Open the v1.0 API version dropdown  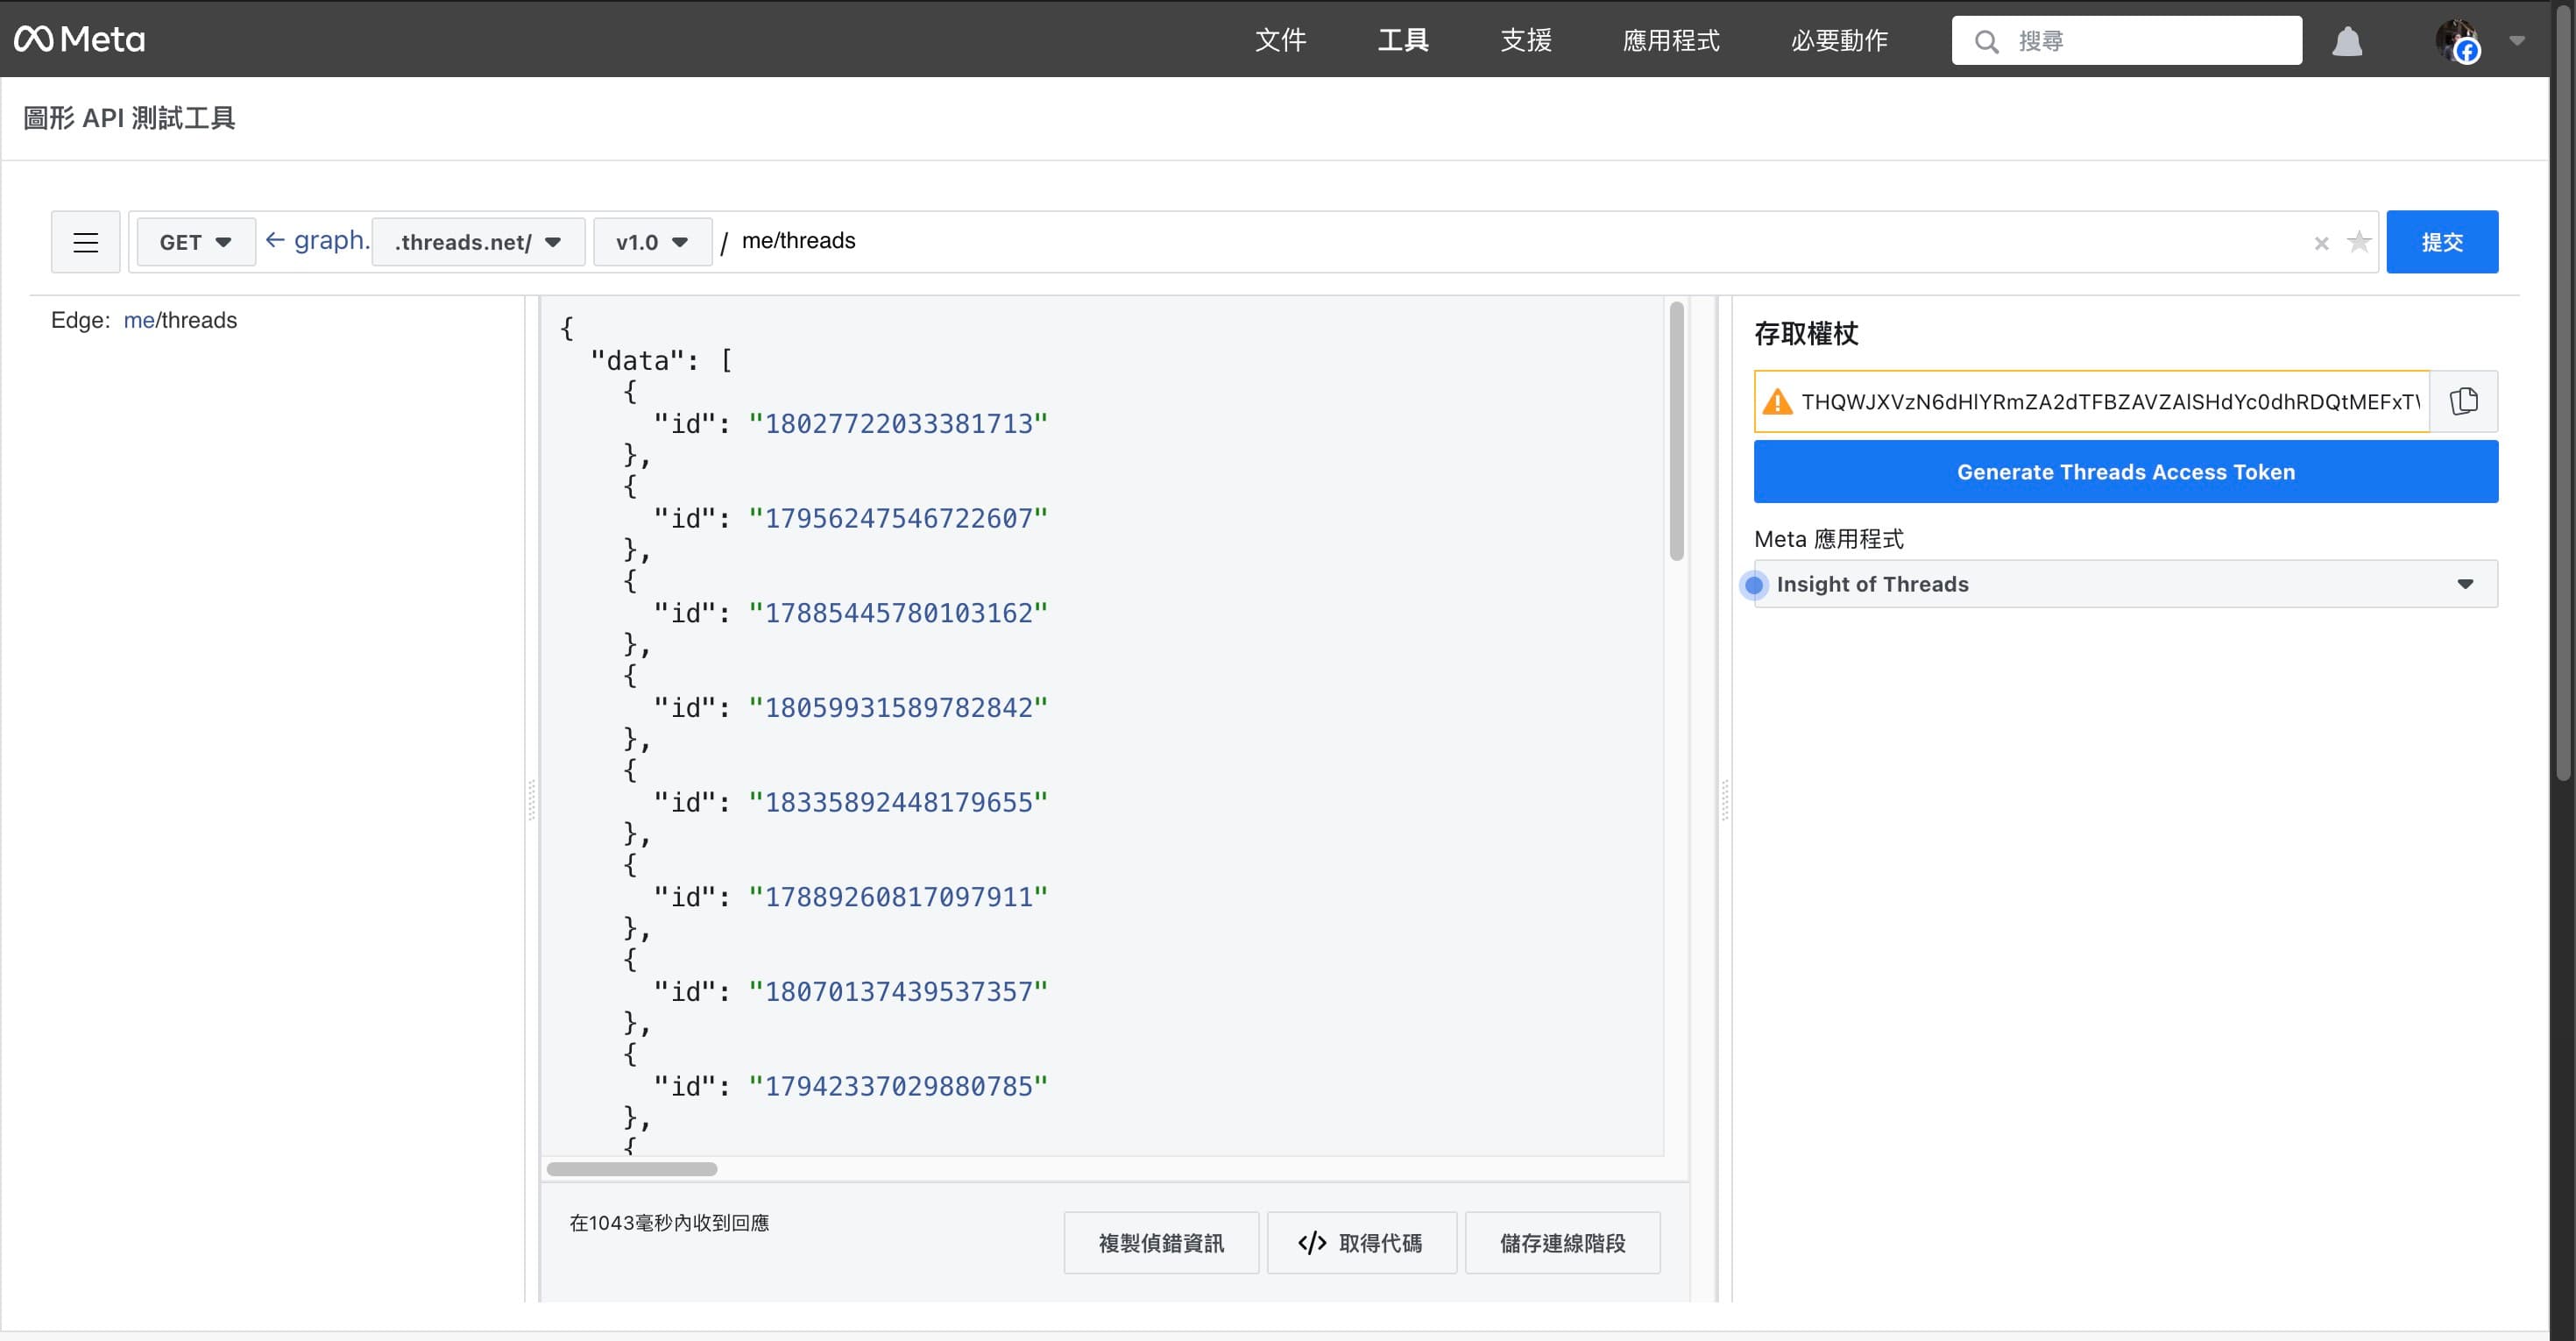[651, 241]
